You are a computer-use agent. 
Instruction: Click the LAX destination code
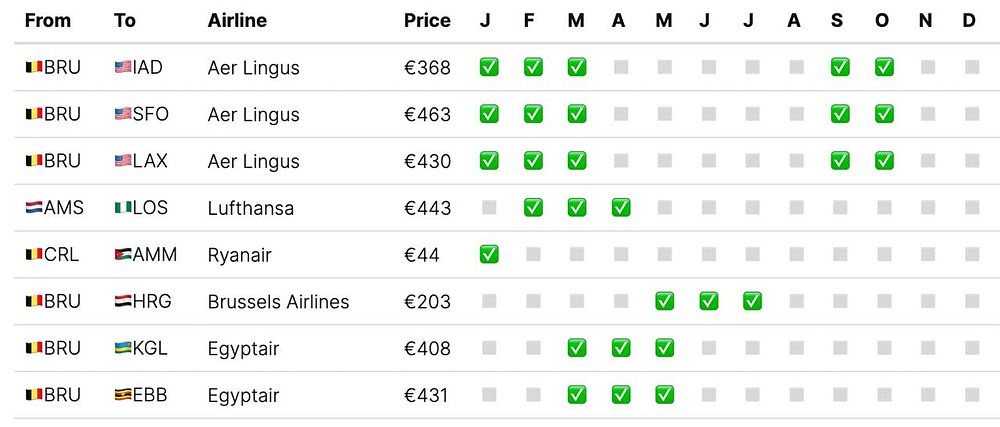point(151,161)
